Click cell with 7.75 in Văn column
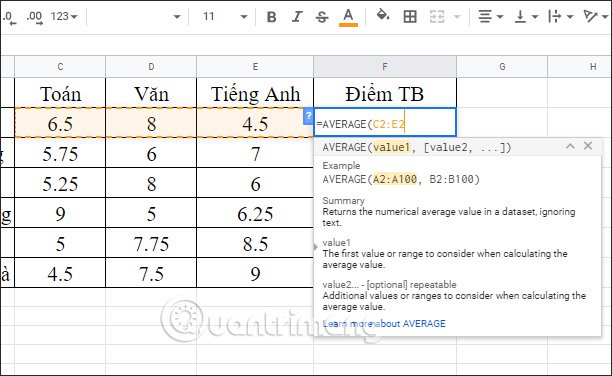The width and height of the screenshot is (612, 376). (151, 243)
